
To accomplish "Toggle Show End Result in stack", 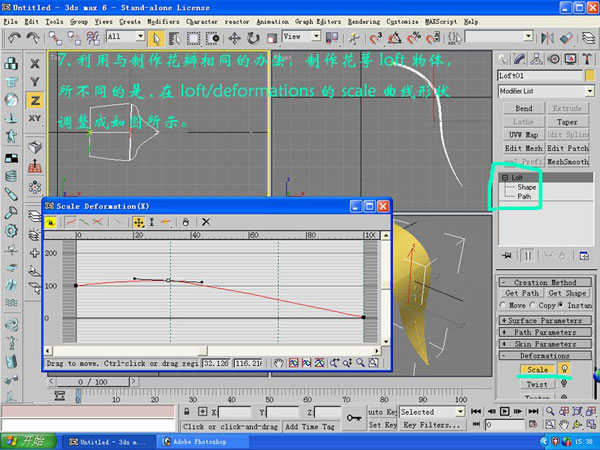I will pos(528,256).
